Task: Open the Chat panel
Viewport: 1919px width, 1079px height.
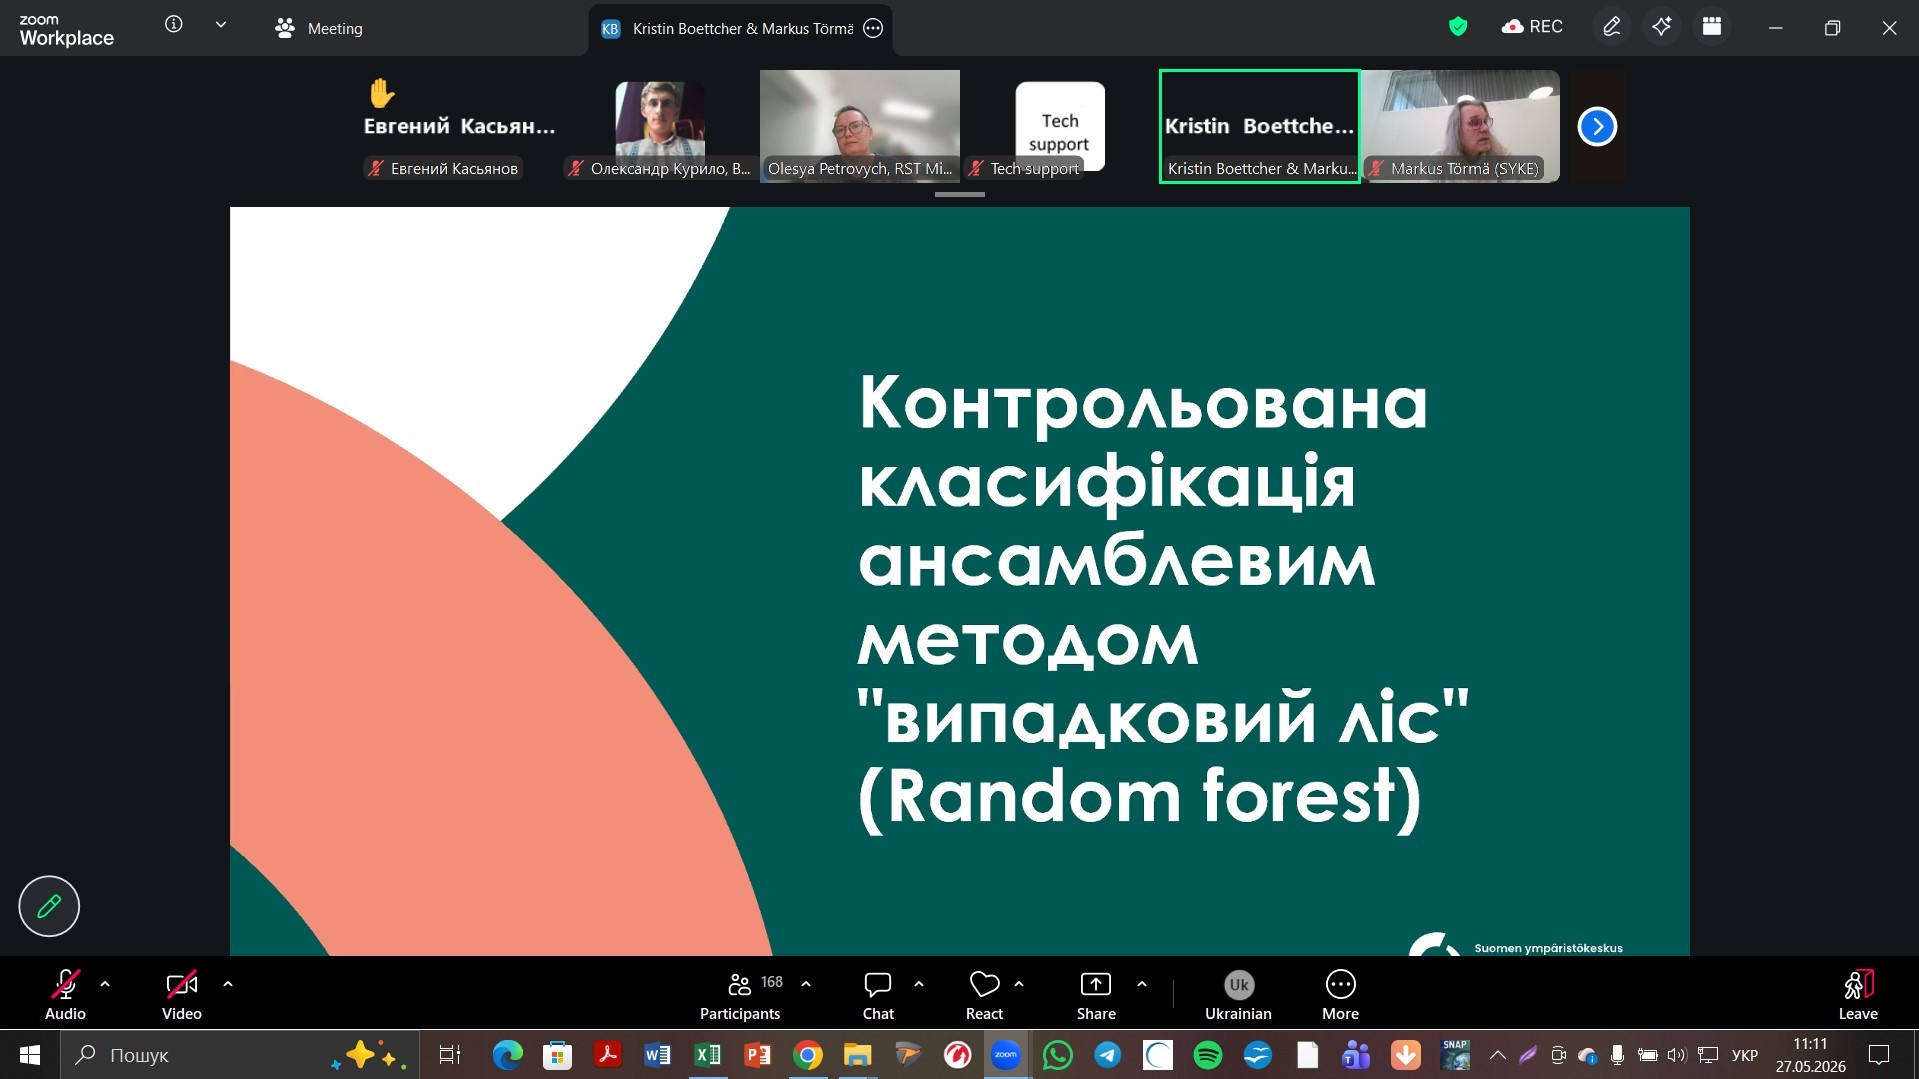Action: [x=878, y=996]
